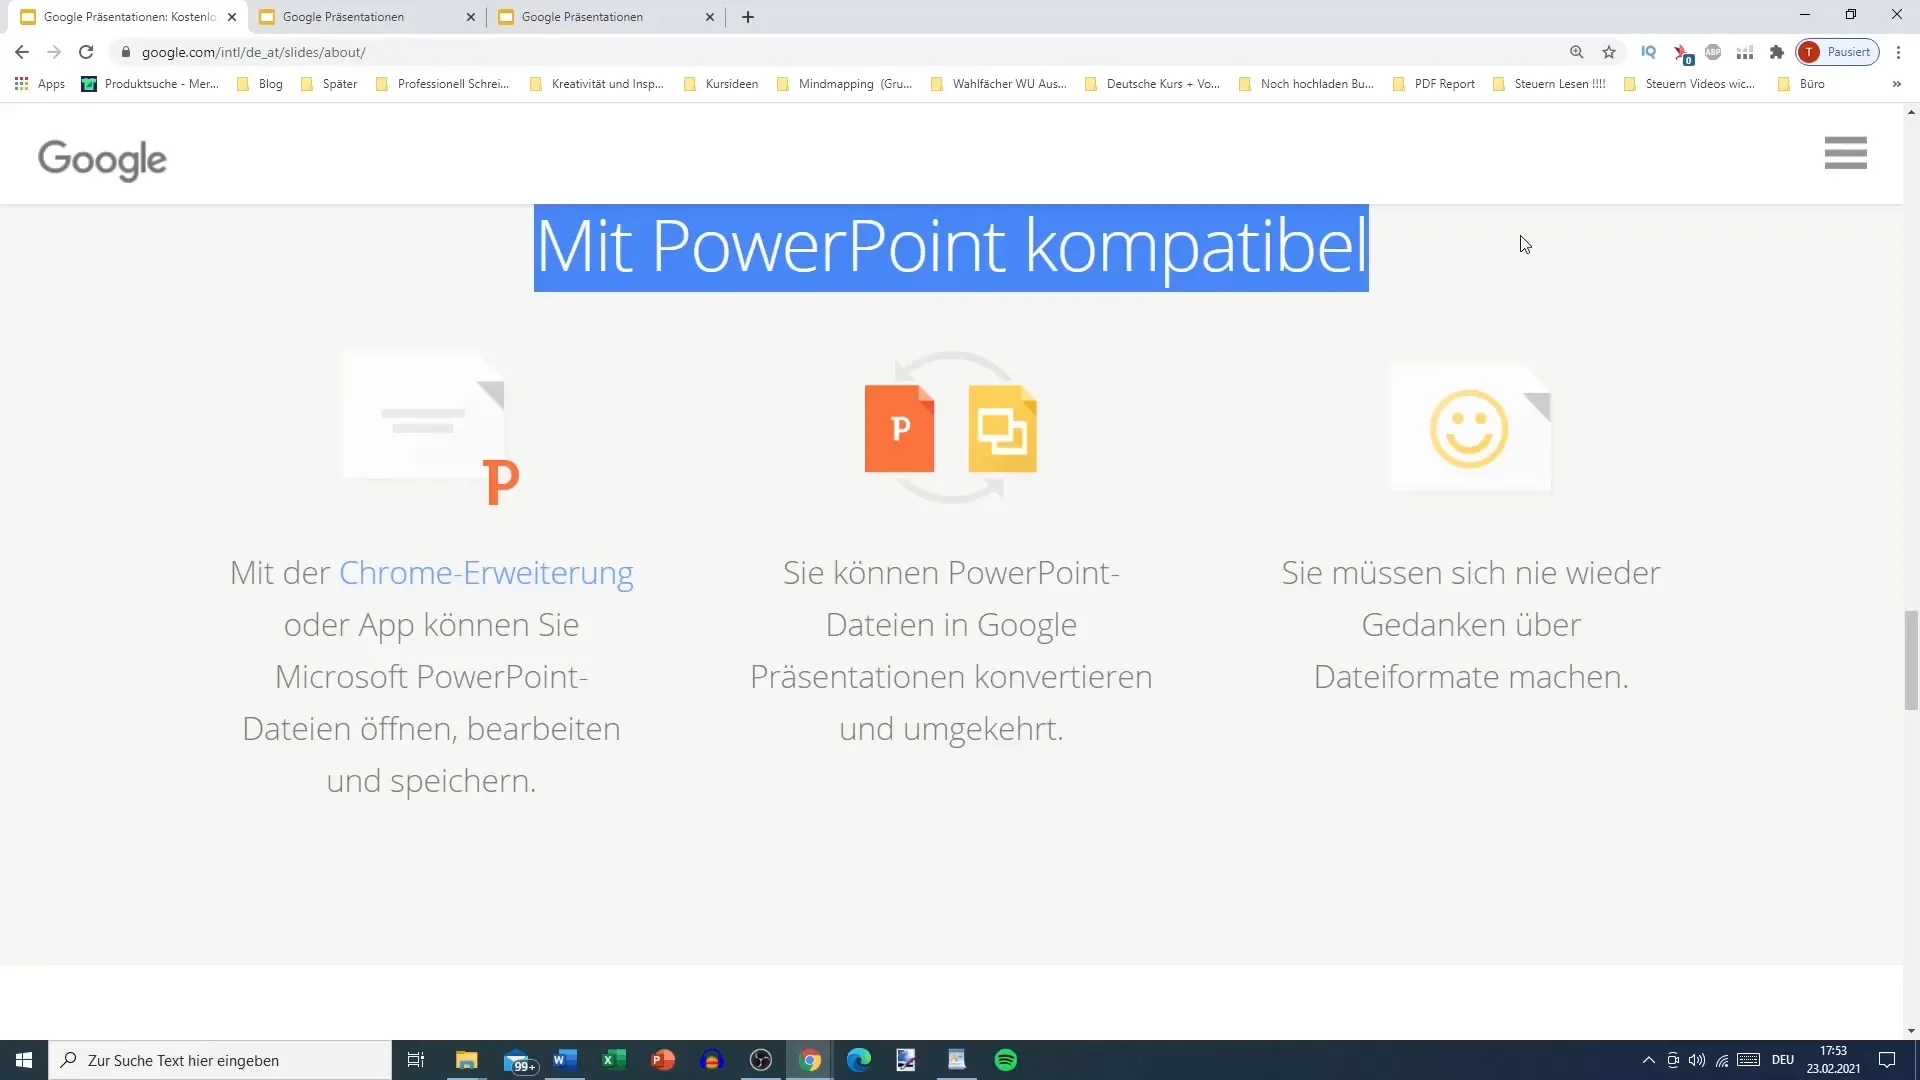Screen dimensions: 1920x1080
Task: Switch to the second Google Präsentationen tab
Action: coord(365,17)
